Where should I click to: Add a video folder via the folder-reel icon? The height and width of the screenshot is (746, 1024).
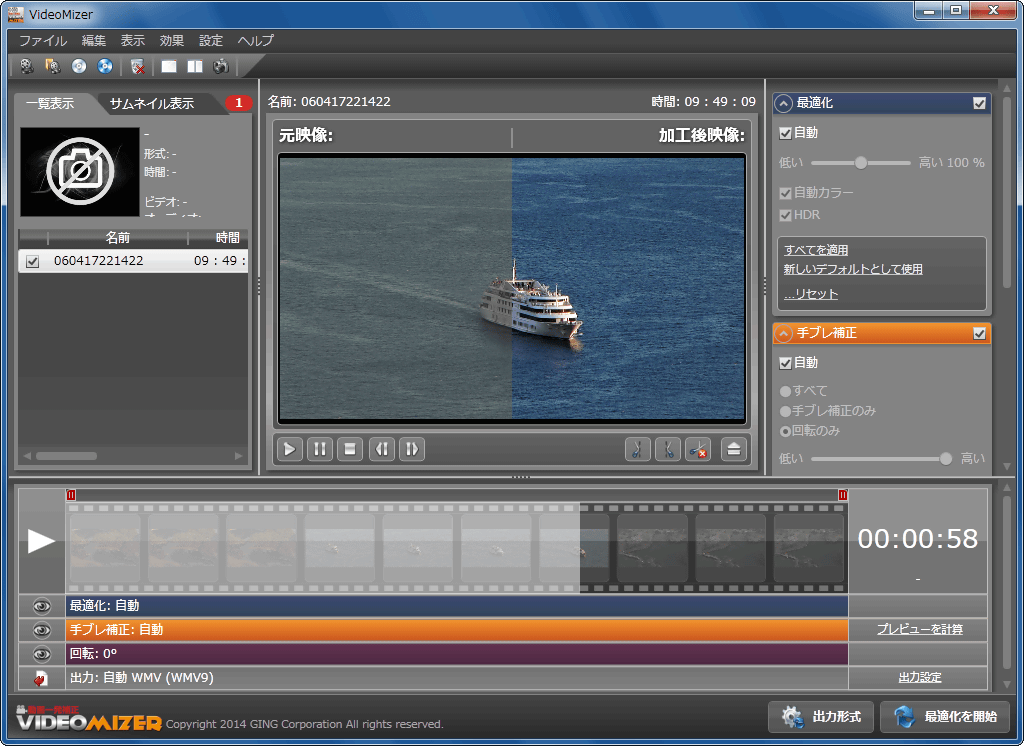pyautogui.click(x=52, y=66)
